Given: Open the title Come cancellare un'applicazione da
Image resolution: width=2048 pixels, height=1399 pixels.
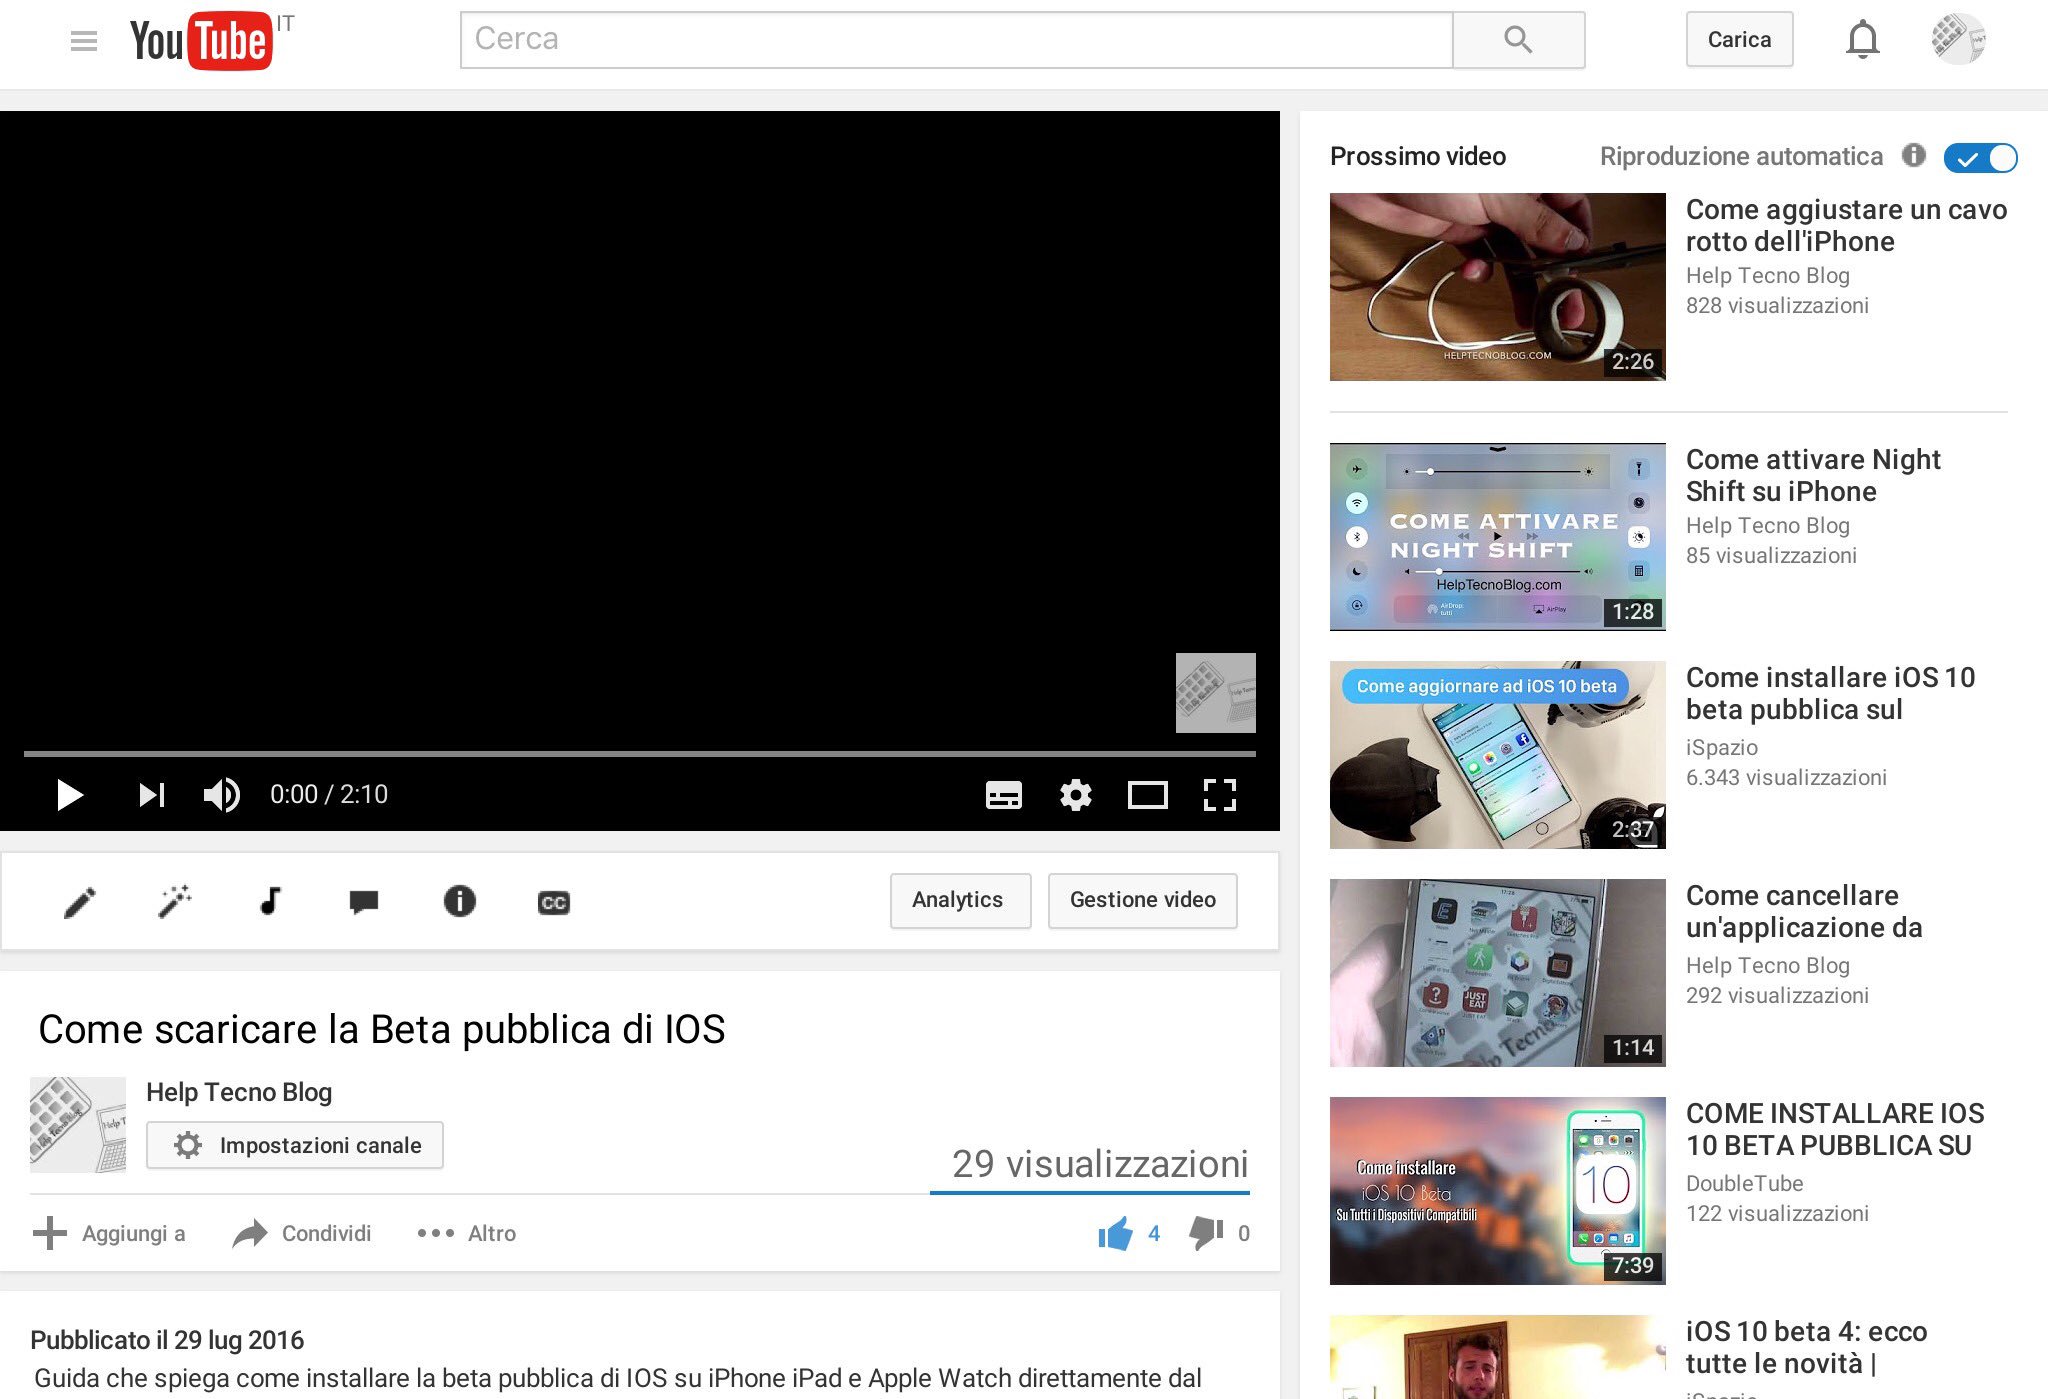Looking at the screenshot, I should pyautogui.click(x=1804, y=911).
